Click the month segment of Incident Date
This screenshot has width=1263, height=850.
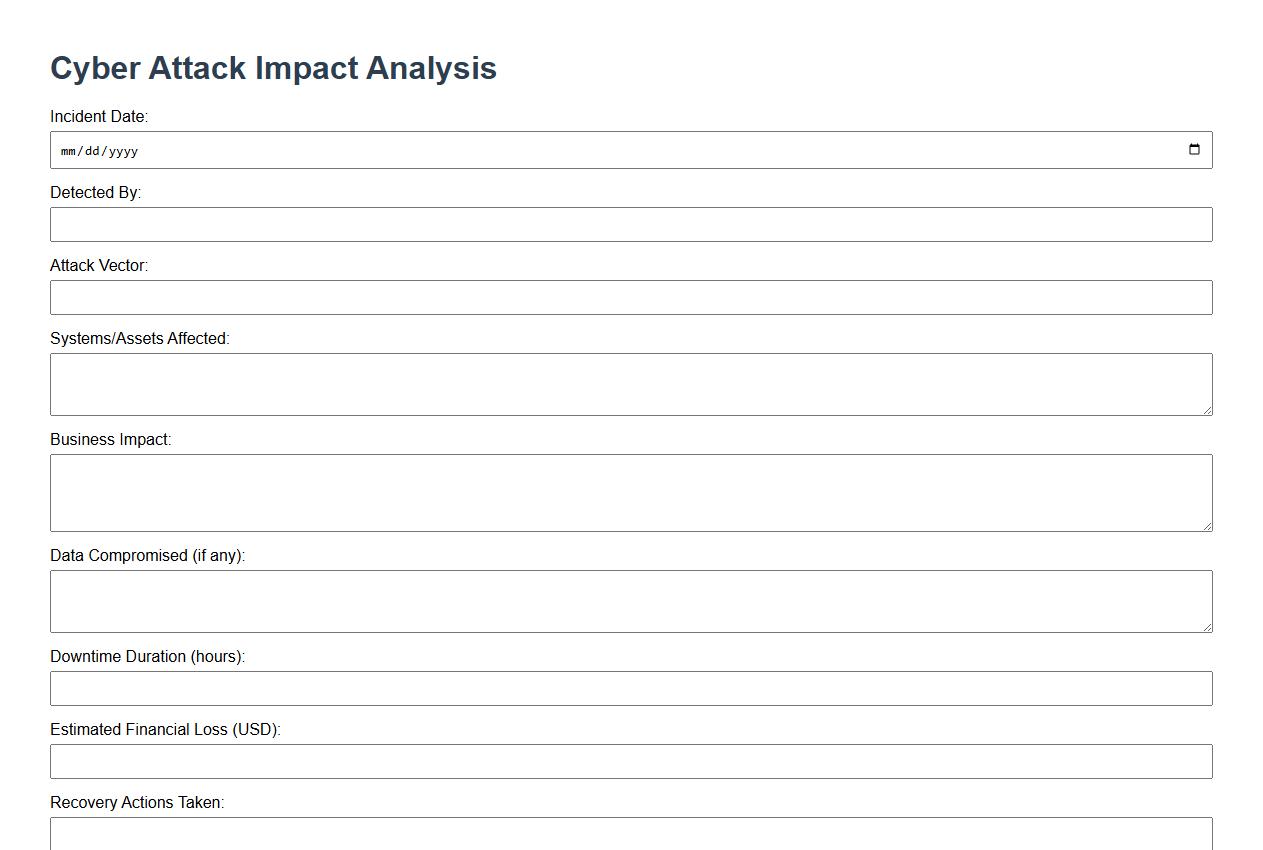point(68,151)
